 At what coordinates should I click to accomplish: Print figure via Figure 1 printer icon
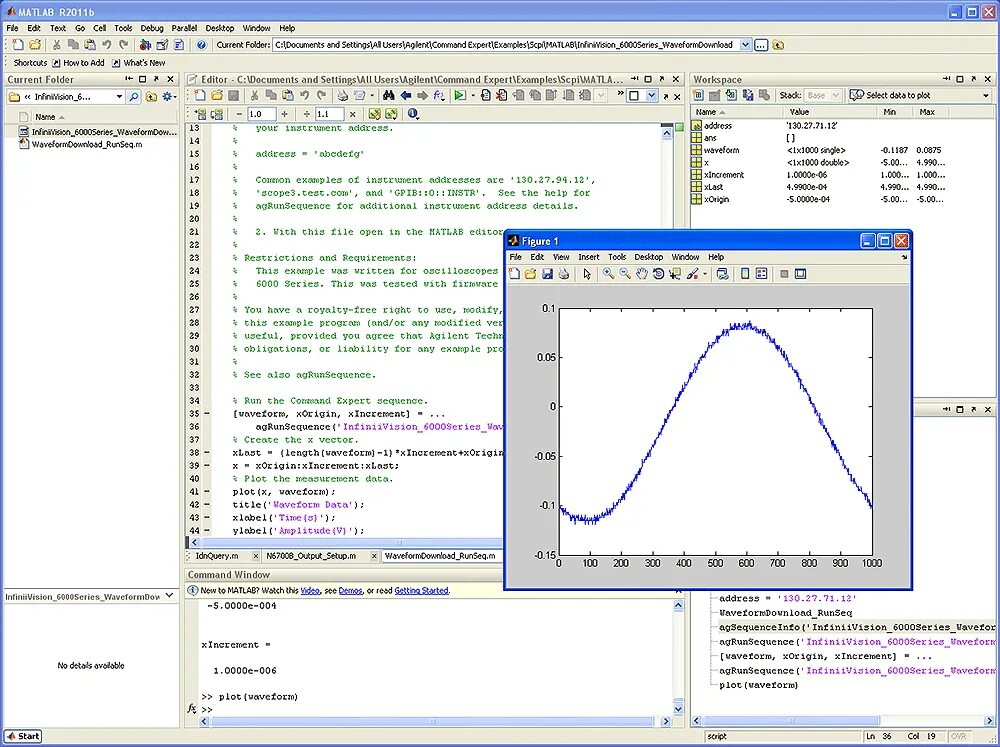564,274
